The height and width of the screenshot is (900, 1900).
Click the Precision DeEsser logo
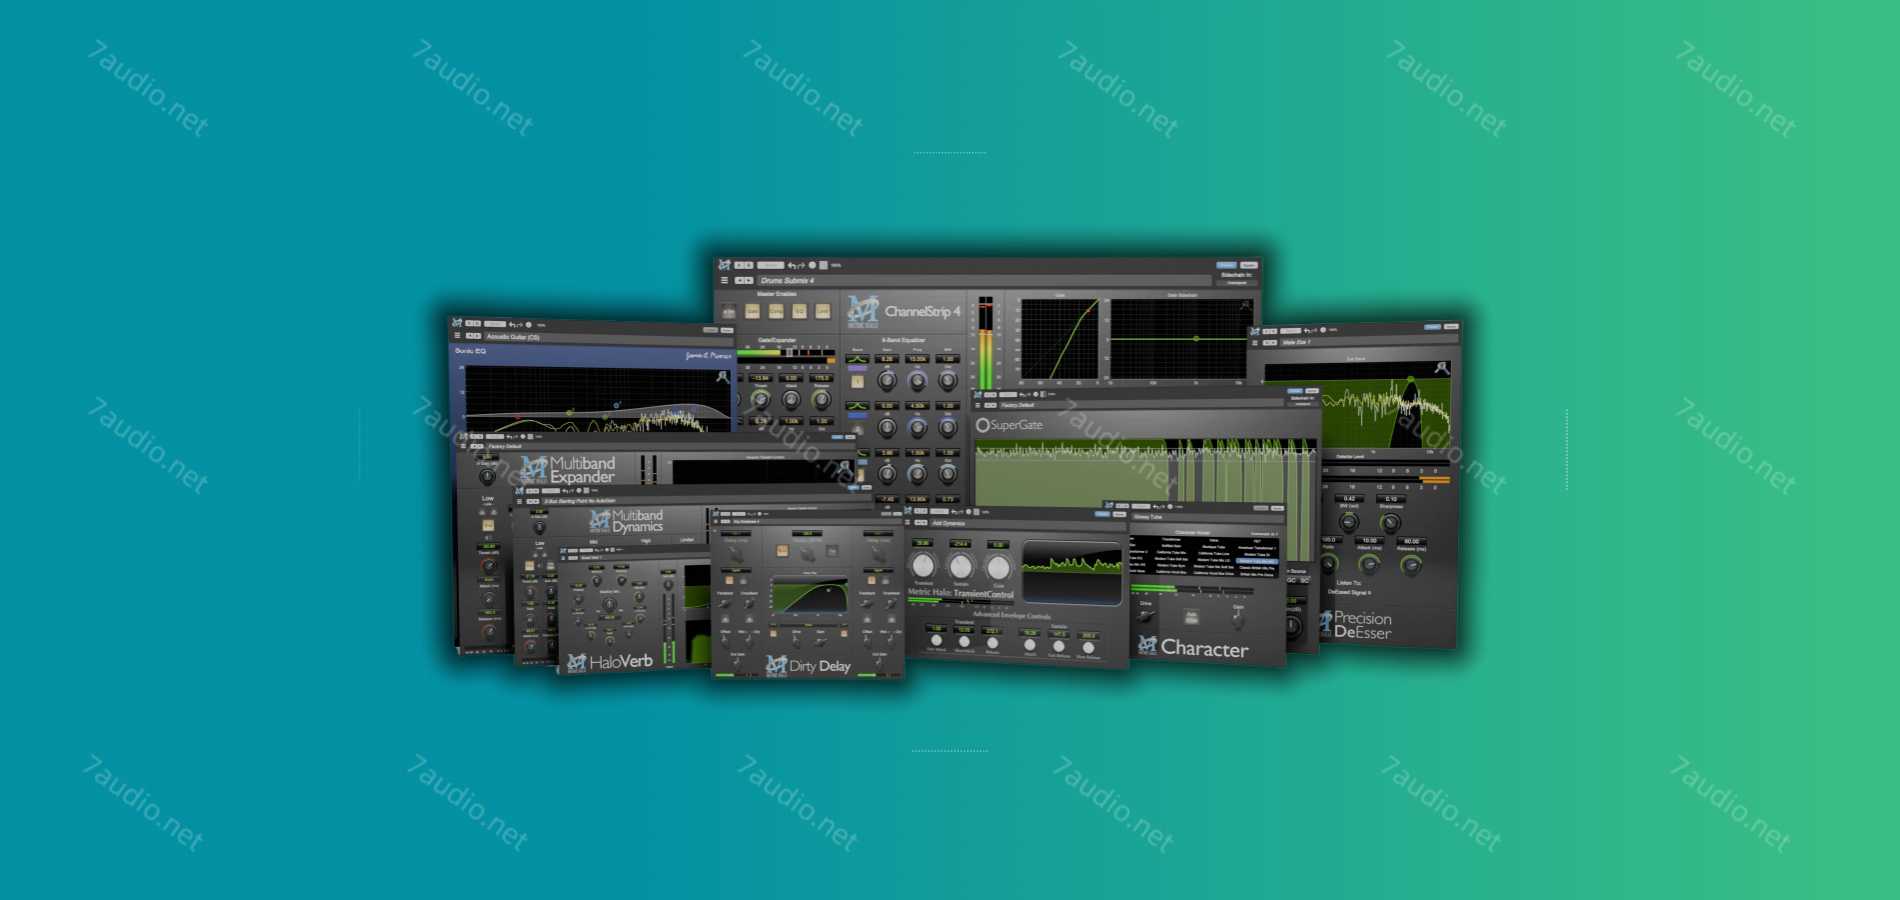coord(1357,625)
